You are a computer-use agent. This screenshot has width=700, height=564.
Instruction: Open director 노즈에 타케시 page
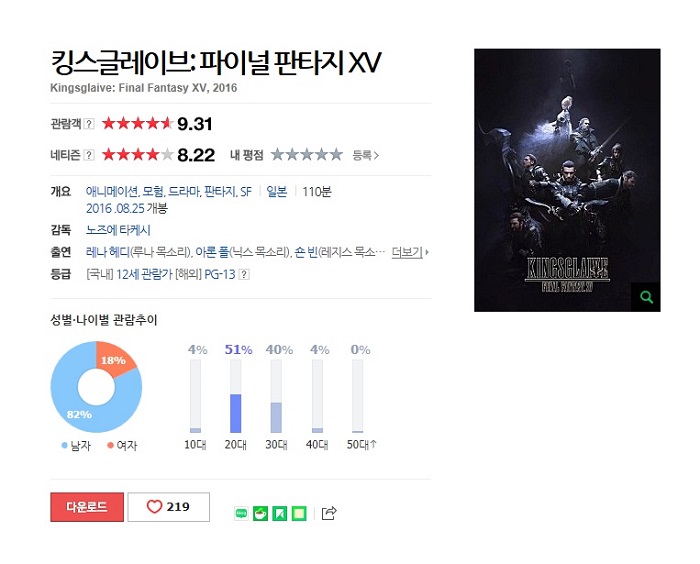point(118,230)
